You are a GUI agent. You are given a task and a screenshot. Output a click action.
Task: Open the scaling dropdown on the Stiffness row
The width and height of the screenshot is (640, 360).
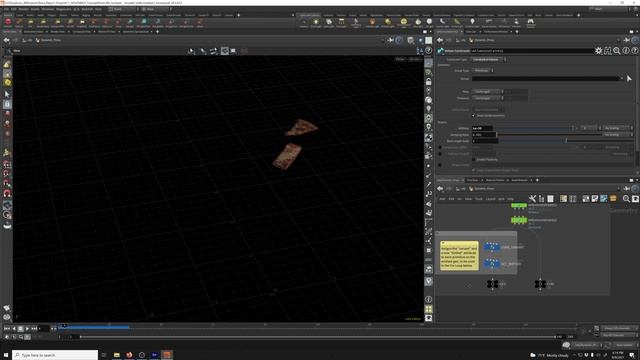click(x=618, y=128)
